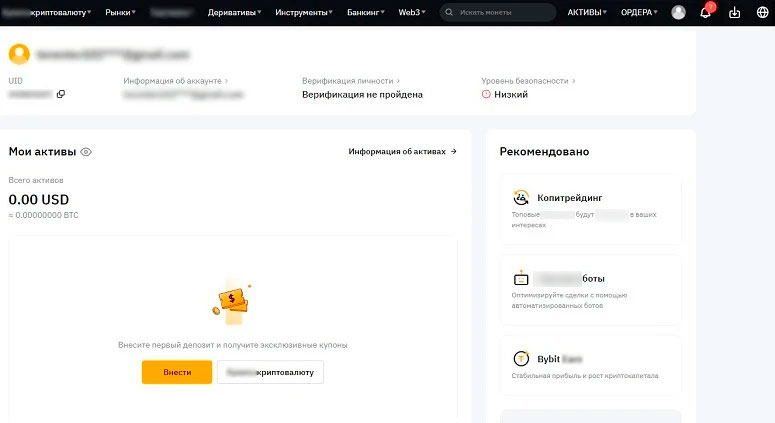The height and width of the screenshot is (423, 775).
Task: Click the Bybit Earn coin icon
Action: pos(521,358)
